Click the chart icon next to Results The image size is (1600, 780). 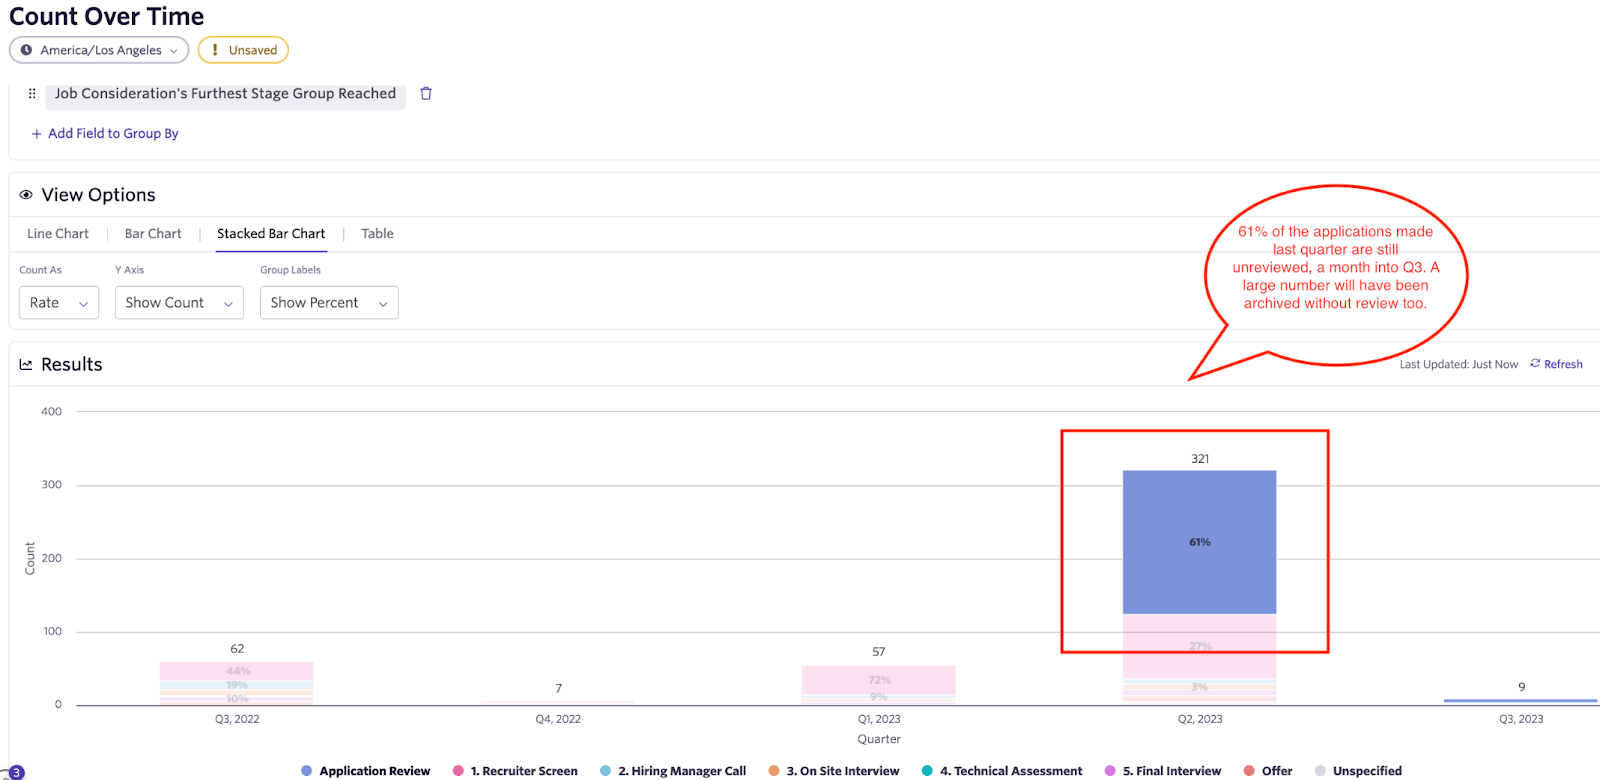point(26,365)
